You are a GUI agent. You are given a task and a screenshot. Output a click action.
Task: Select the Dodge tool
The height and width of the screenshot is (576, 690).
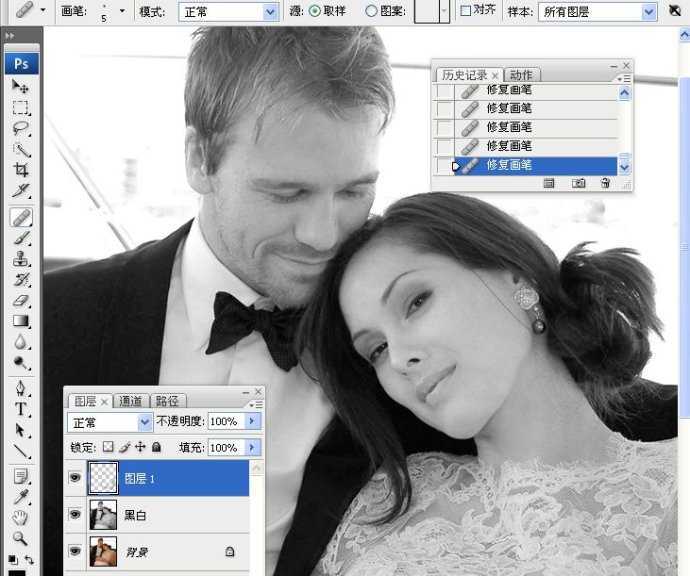click(x=20, y=363)
